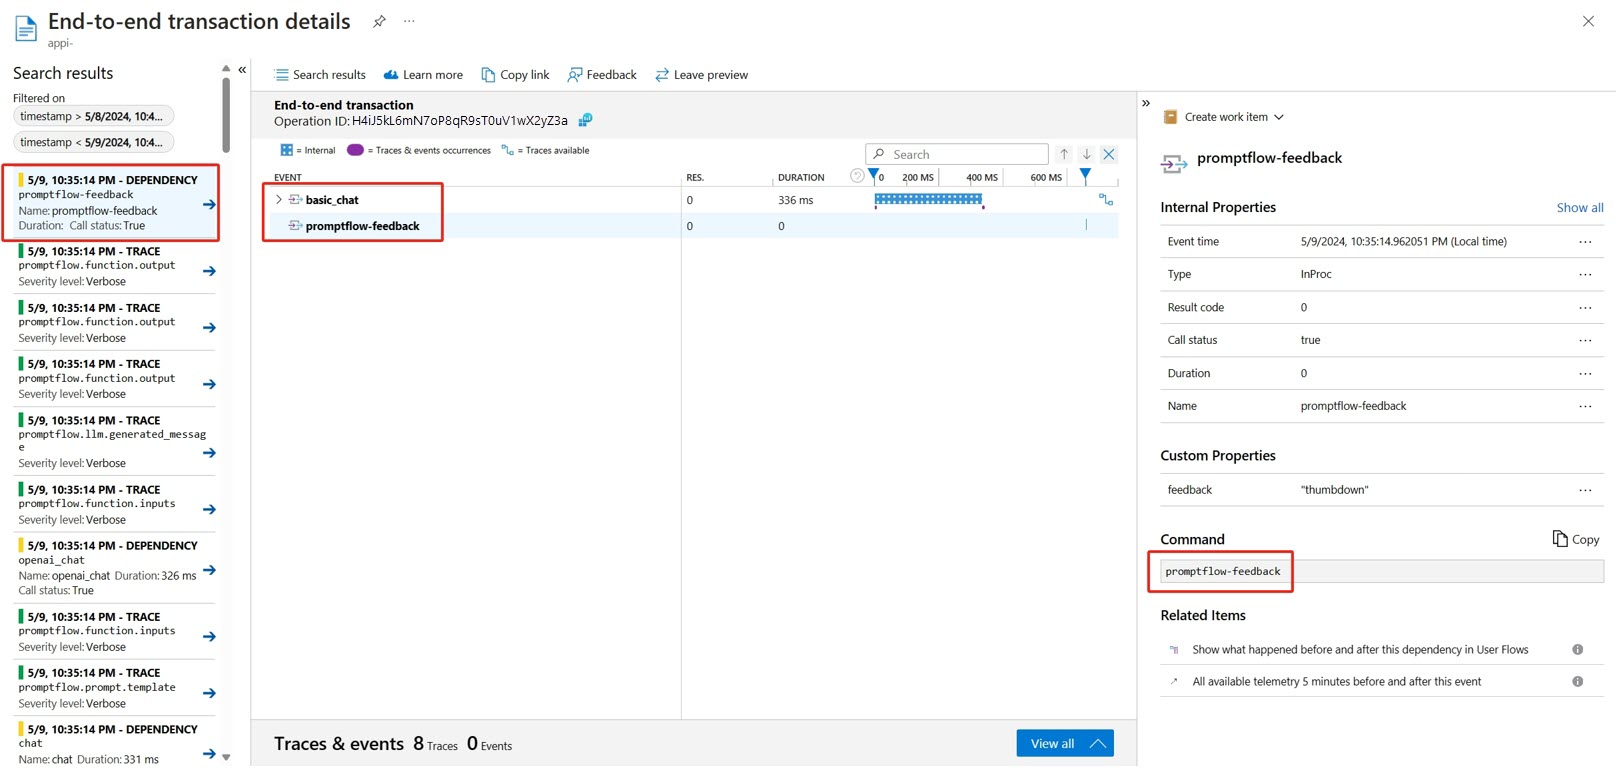
Task: Click the timeline start marker handle
Action: 874,175
